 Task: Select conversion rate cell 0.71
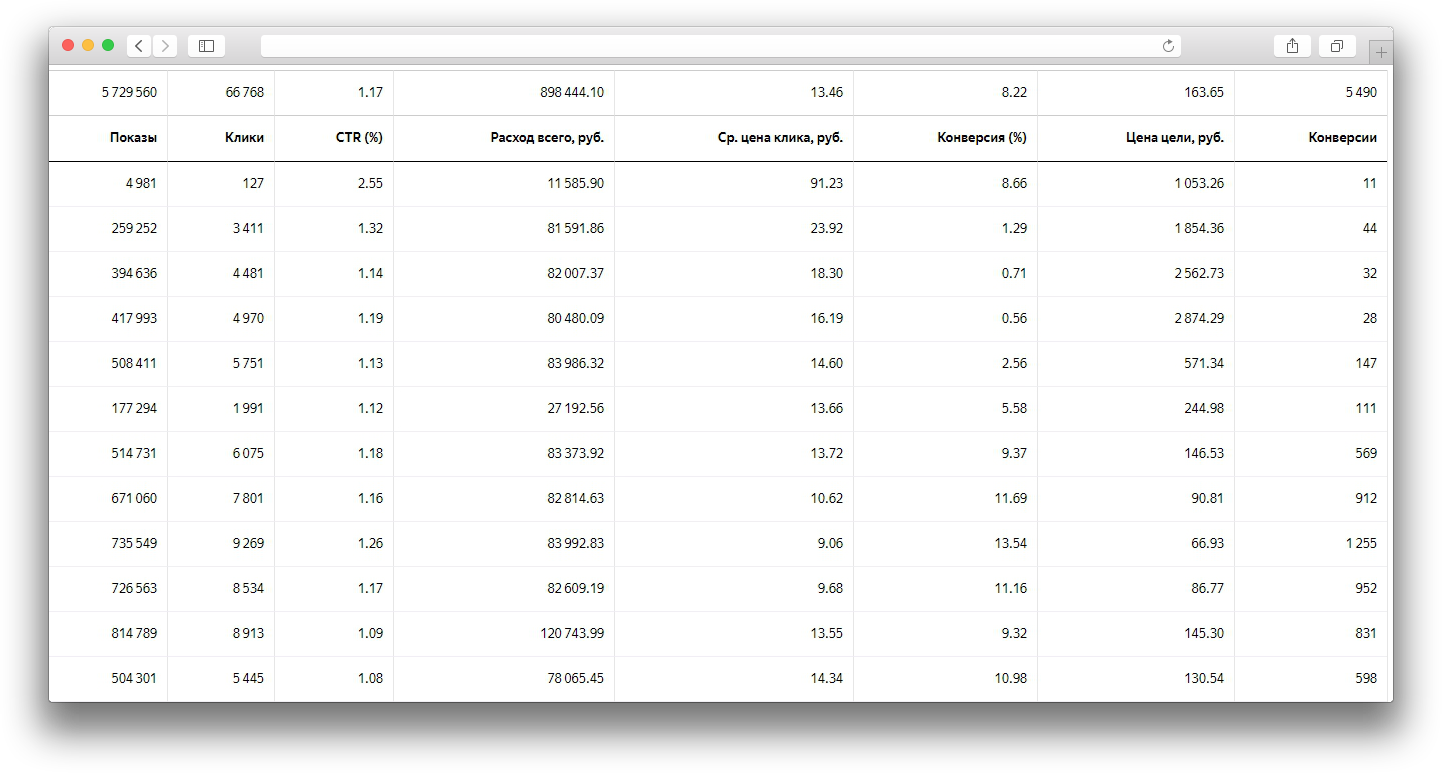(1014, 273)
